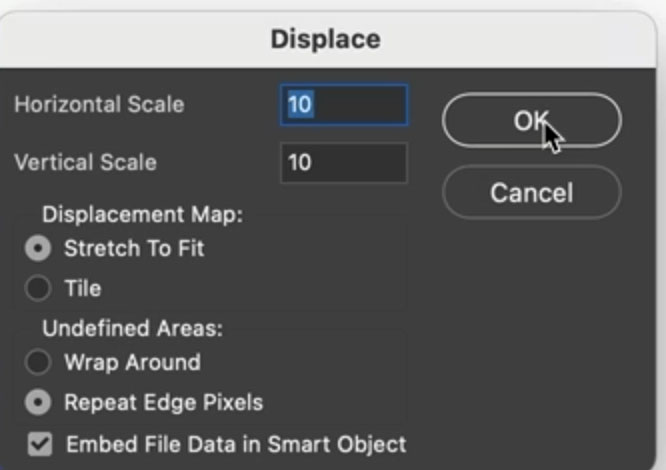Click the "Stretch To Fit" option text

tap(136, 248)
